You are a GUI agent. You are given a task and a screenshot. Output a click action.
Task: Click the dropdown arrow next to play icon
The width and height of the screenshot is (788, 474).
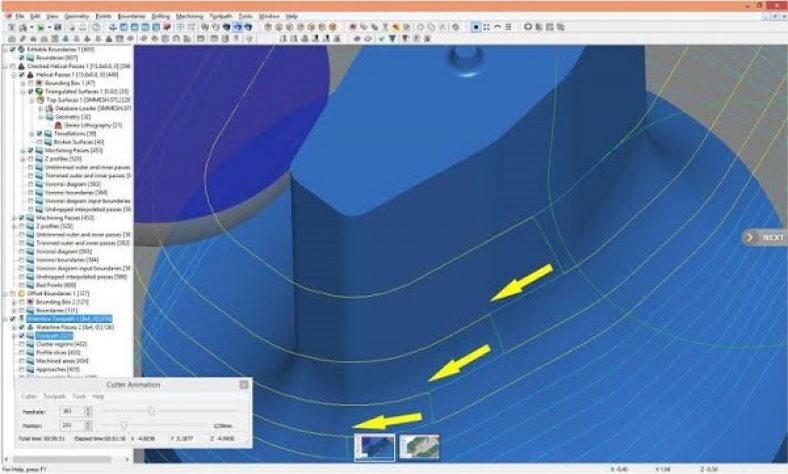(x=49, y=27)
